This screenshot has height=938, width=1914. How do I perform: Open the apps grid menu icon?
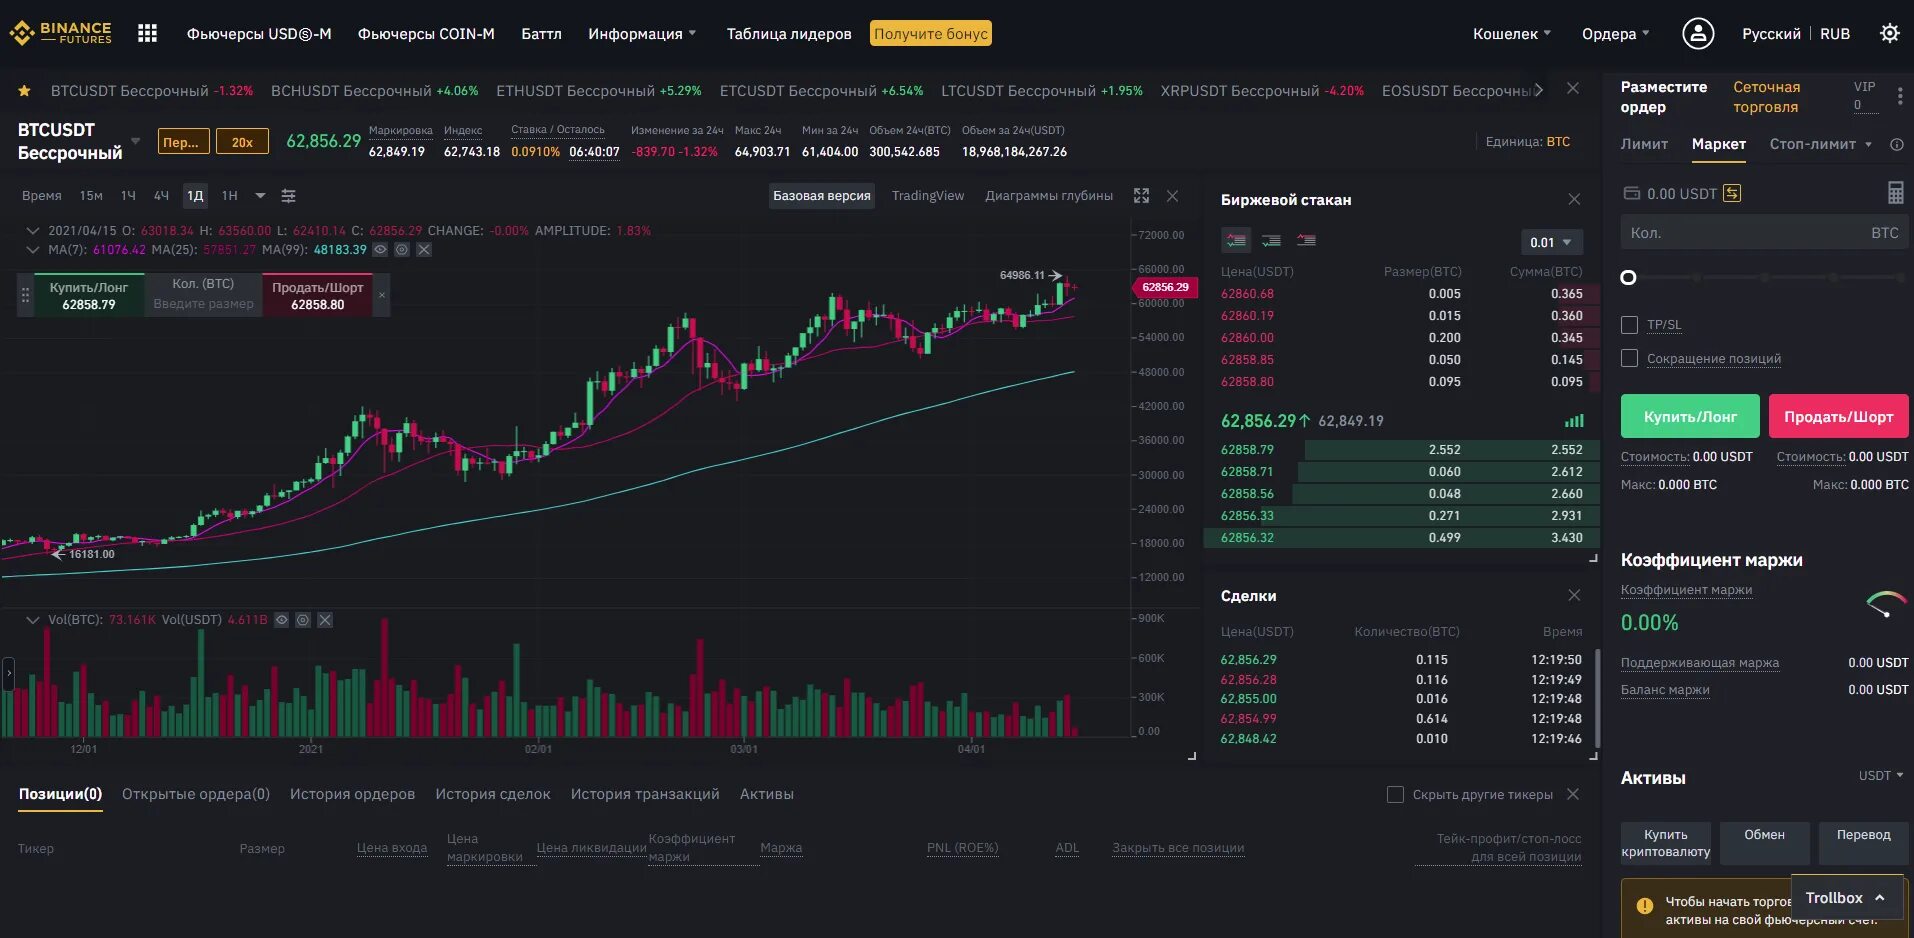pyautogui.click(x=148, y=33)
